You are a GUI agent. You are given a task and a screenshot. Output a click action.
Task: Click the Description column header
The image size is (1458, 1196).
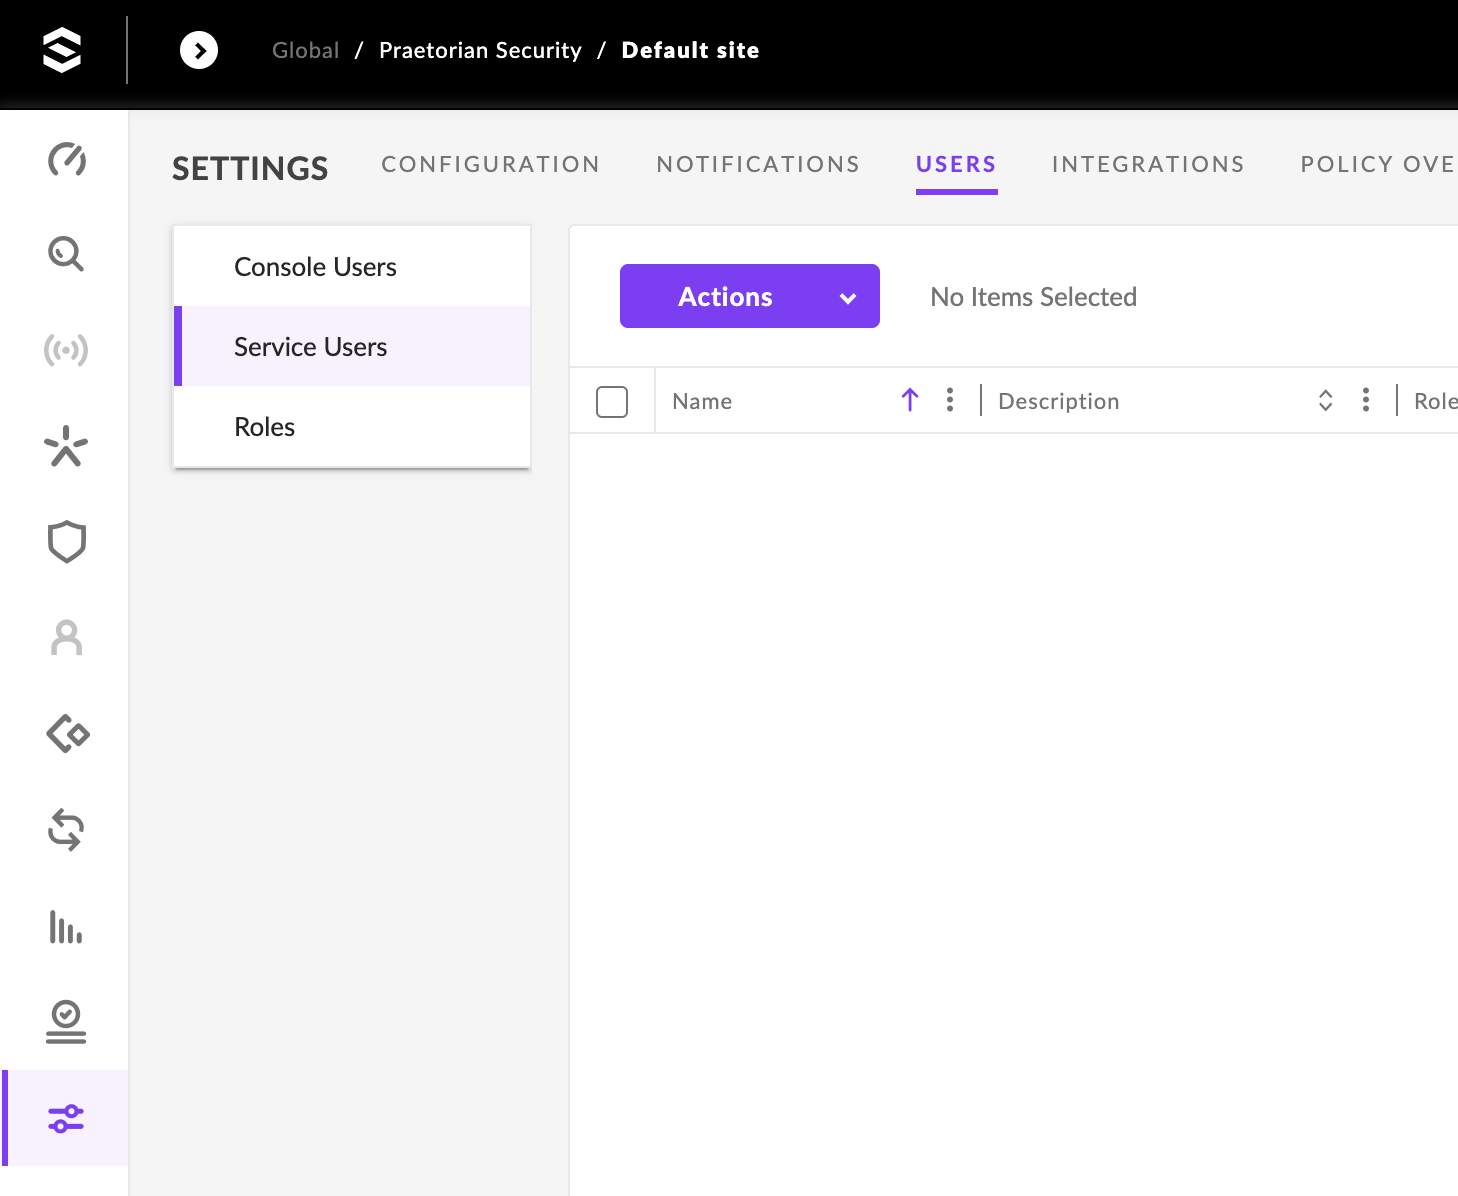pyautogui.click(x=1059, y=401)
